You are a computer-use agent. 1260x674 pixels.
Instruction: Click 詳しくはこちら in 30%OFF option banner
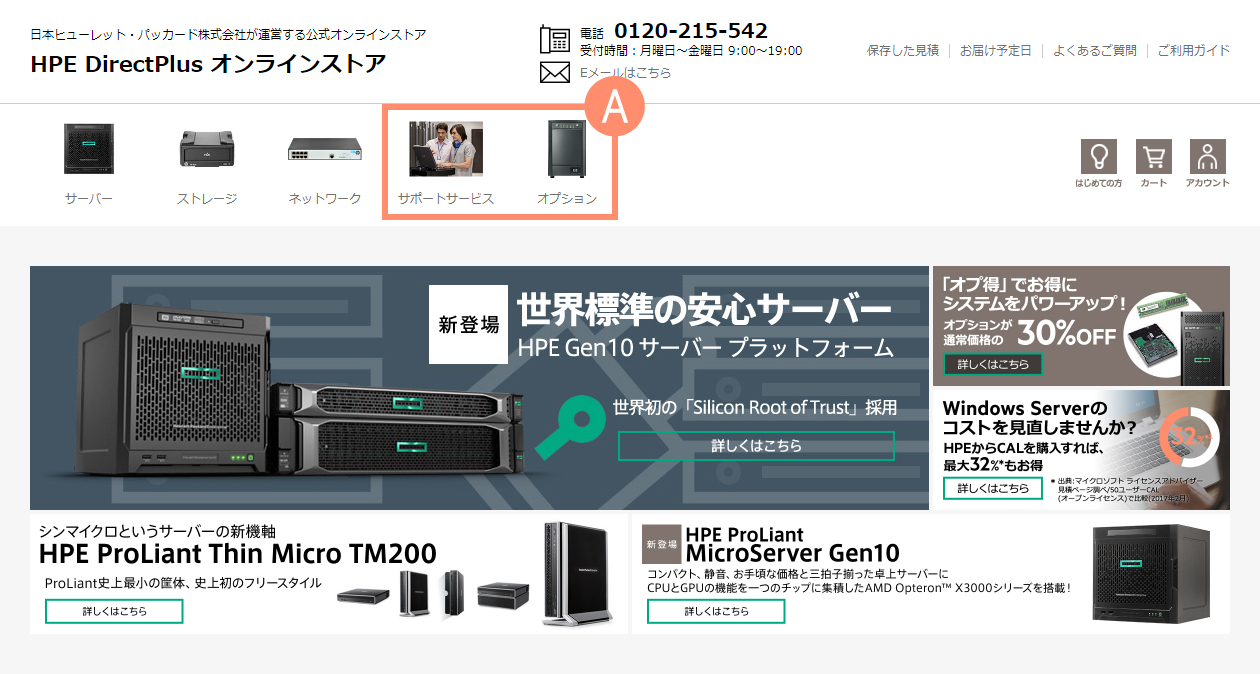point(993,364)
